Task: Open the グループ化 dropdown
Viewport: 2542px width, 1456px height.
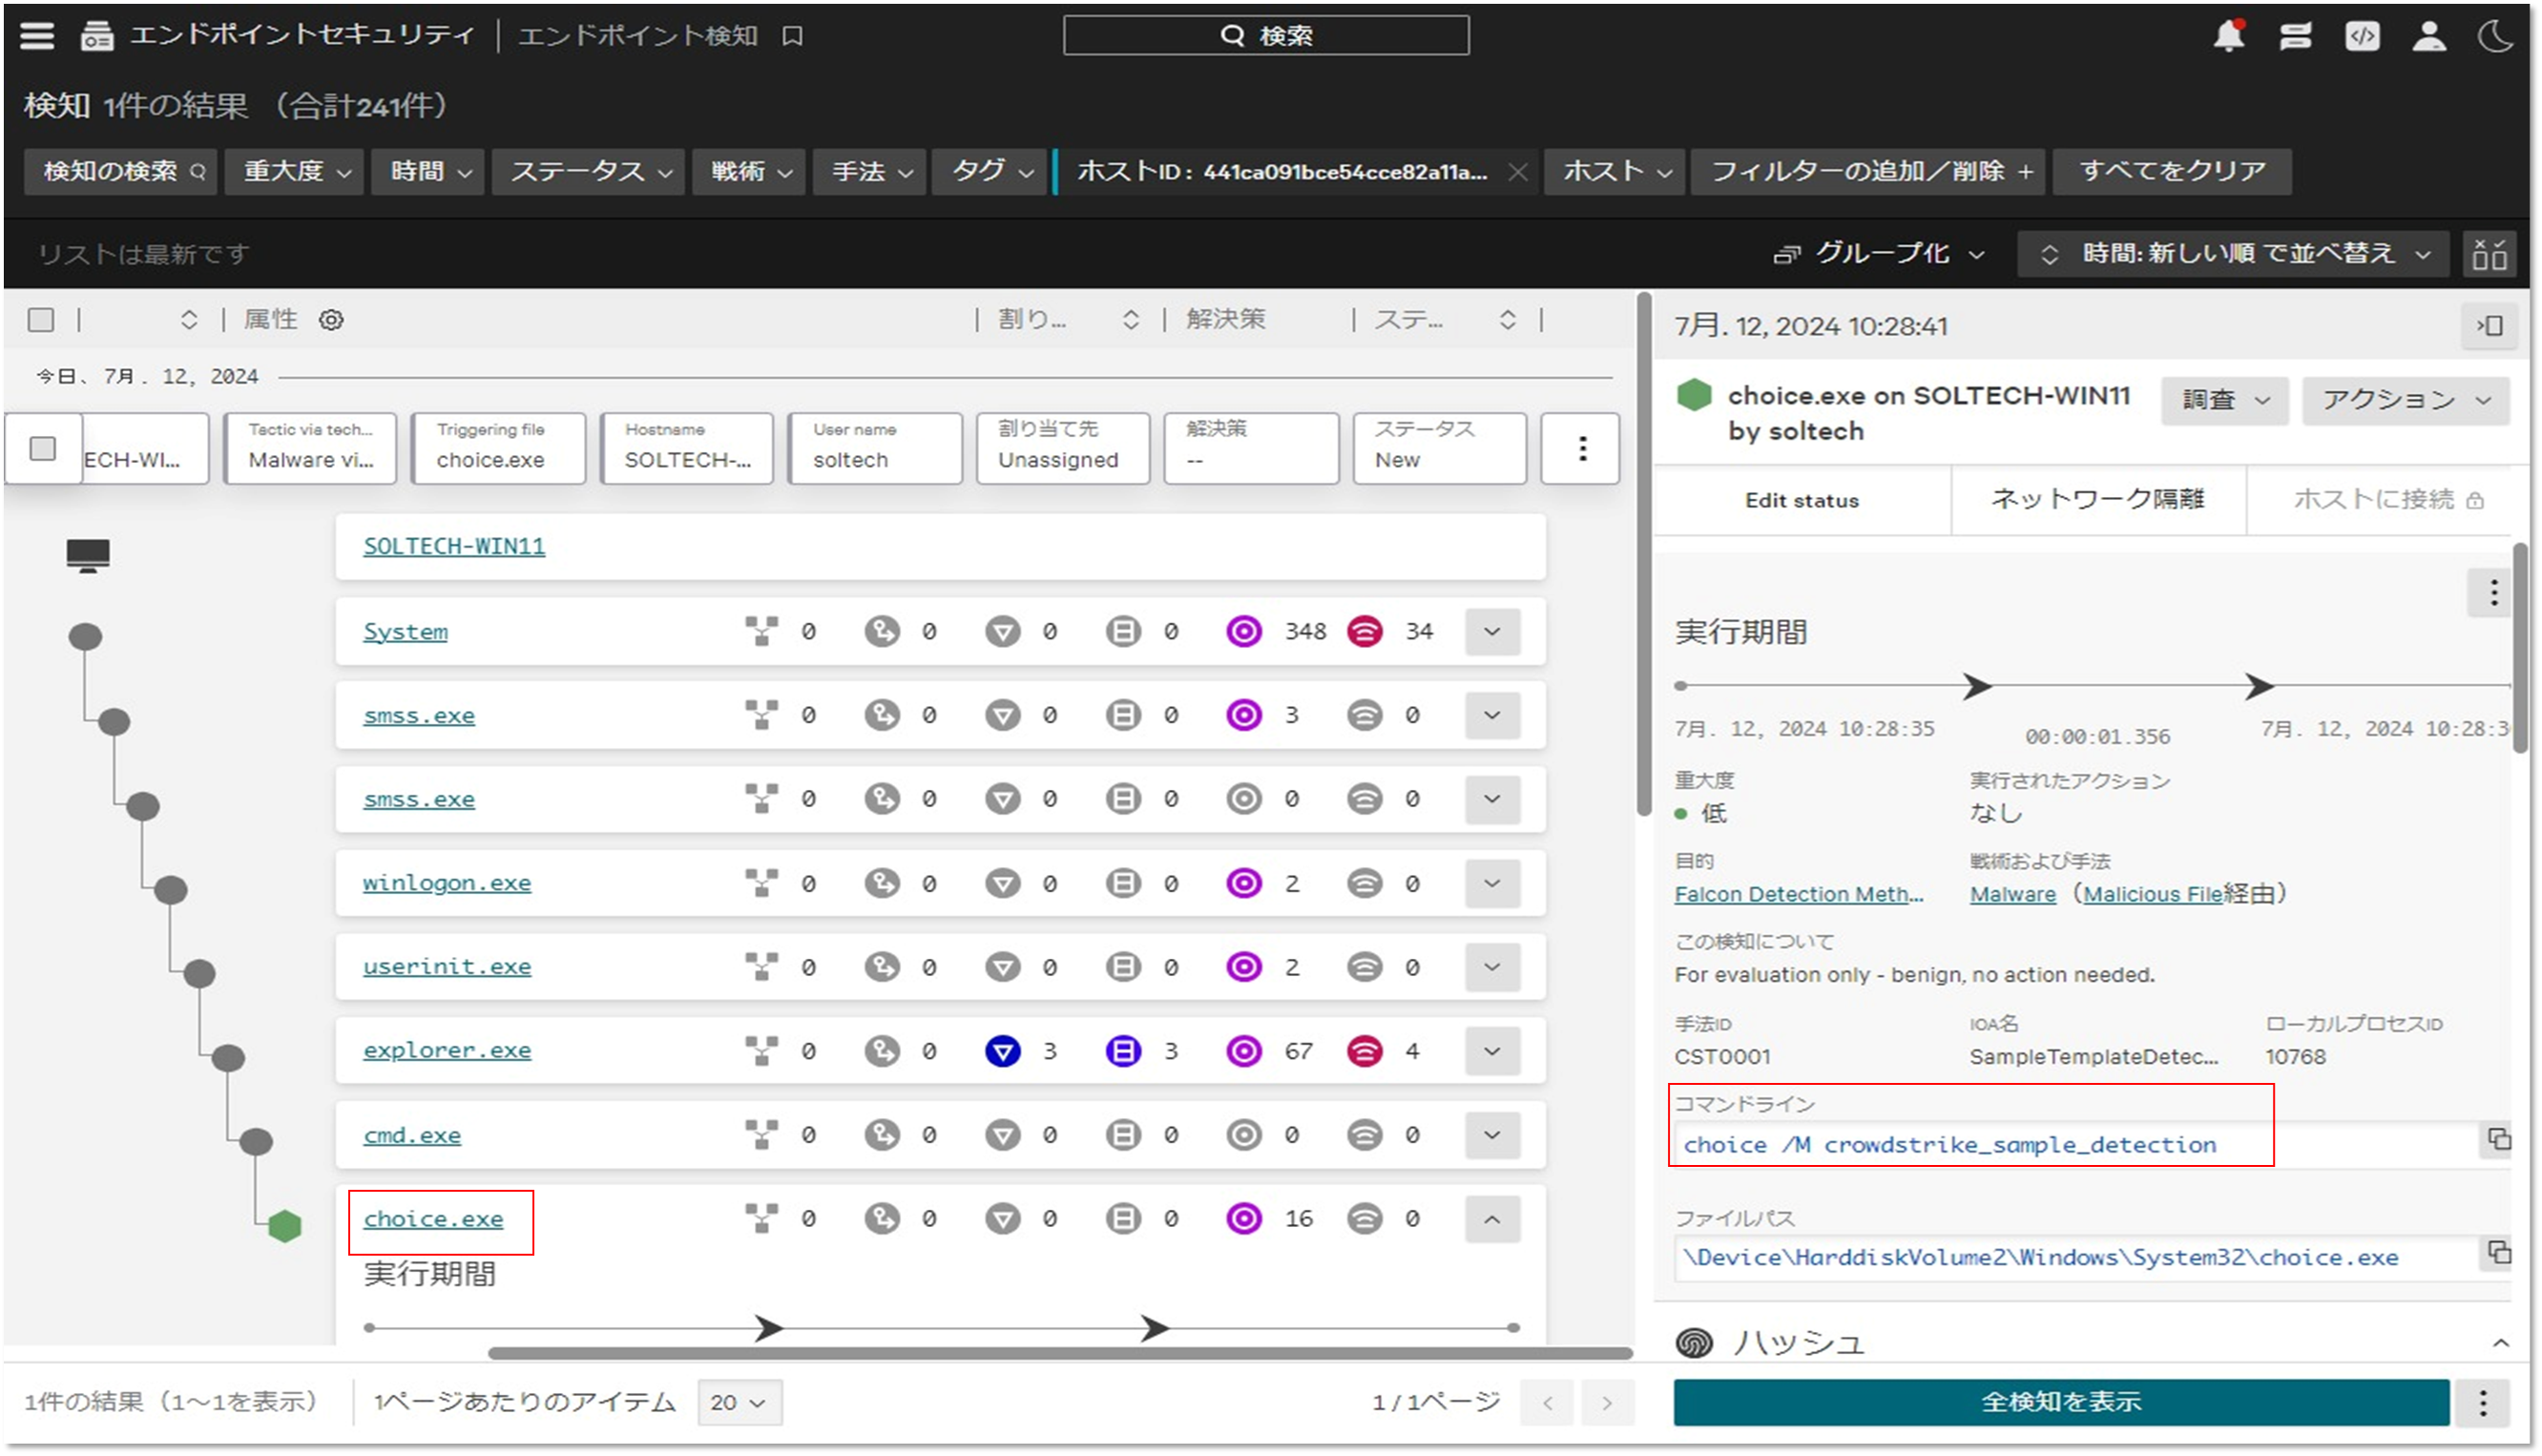Action: (x=1880, y=254)
